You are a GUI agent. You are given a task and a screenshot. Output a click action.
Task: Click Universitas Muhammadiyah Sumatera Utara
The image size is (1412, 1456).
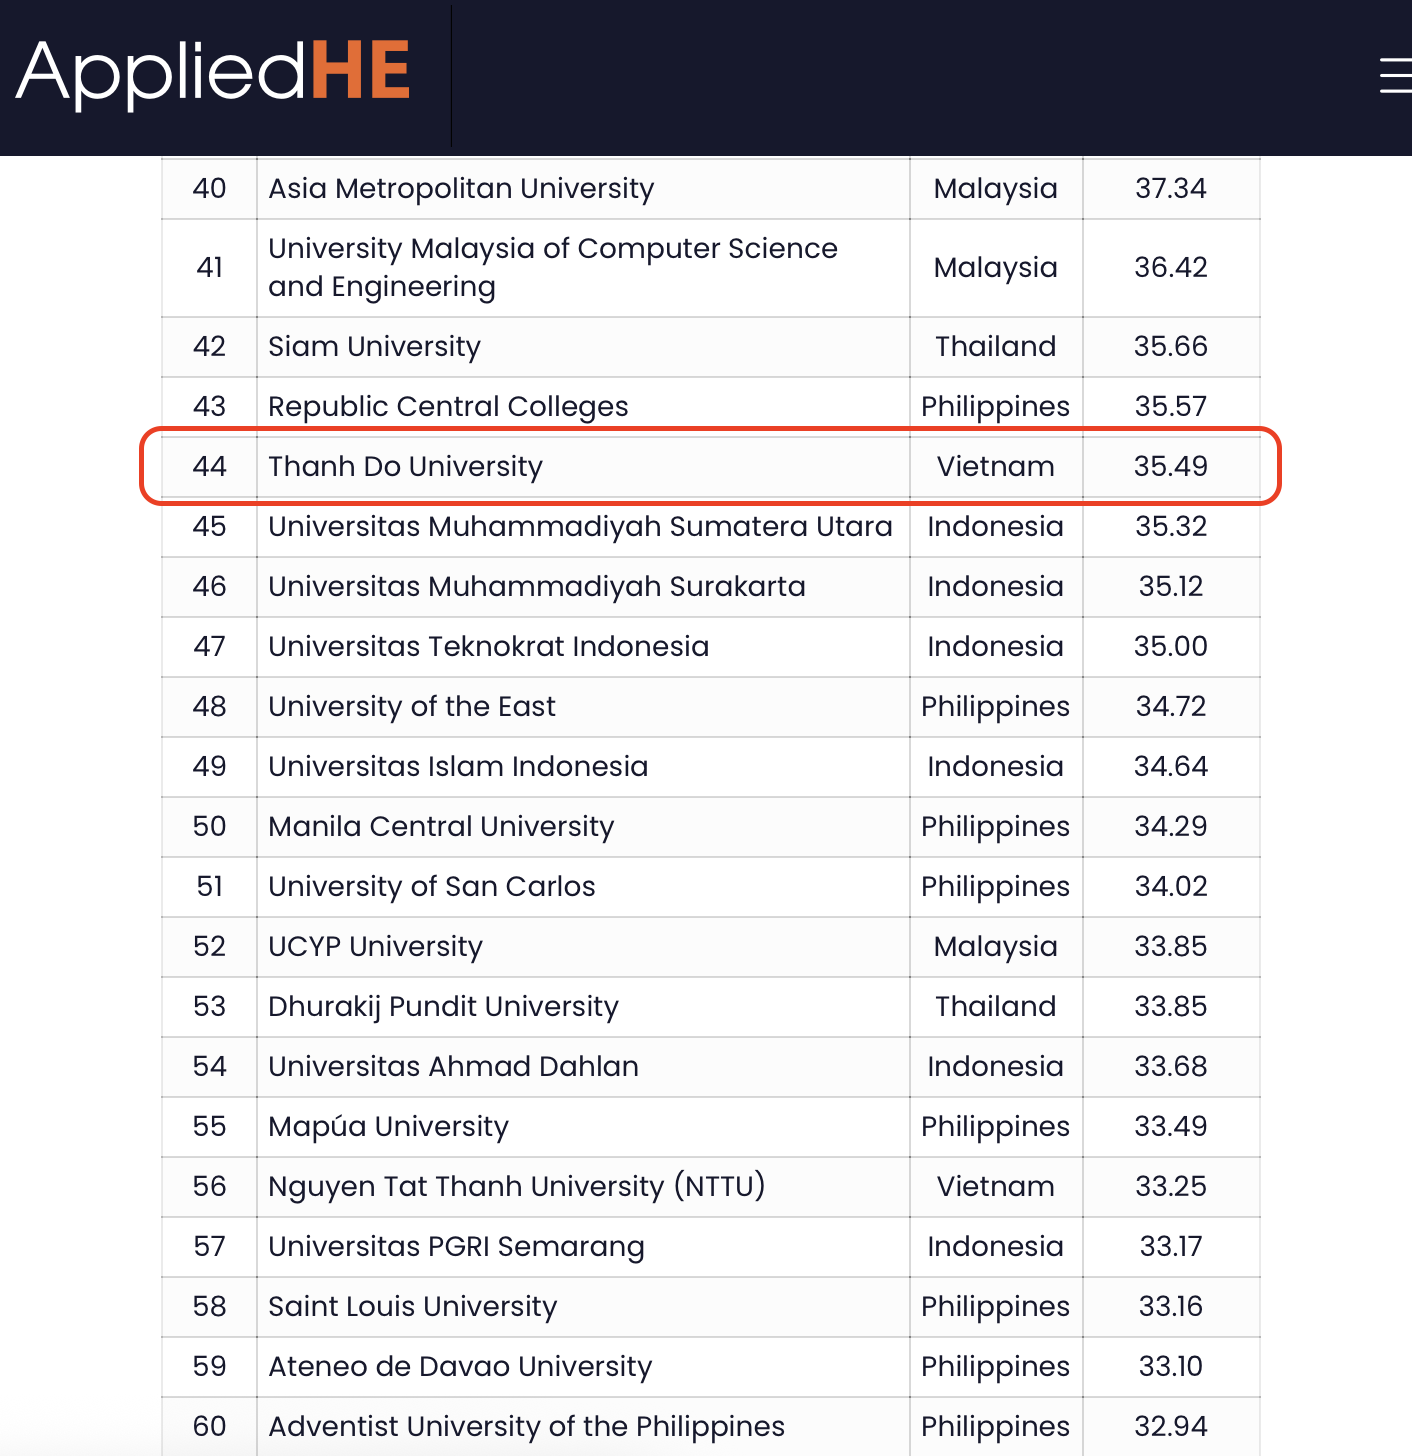click(580, 526)
